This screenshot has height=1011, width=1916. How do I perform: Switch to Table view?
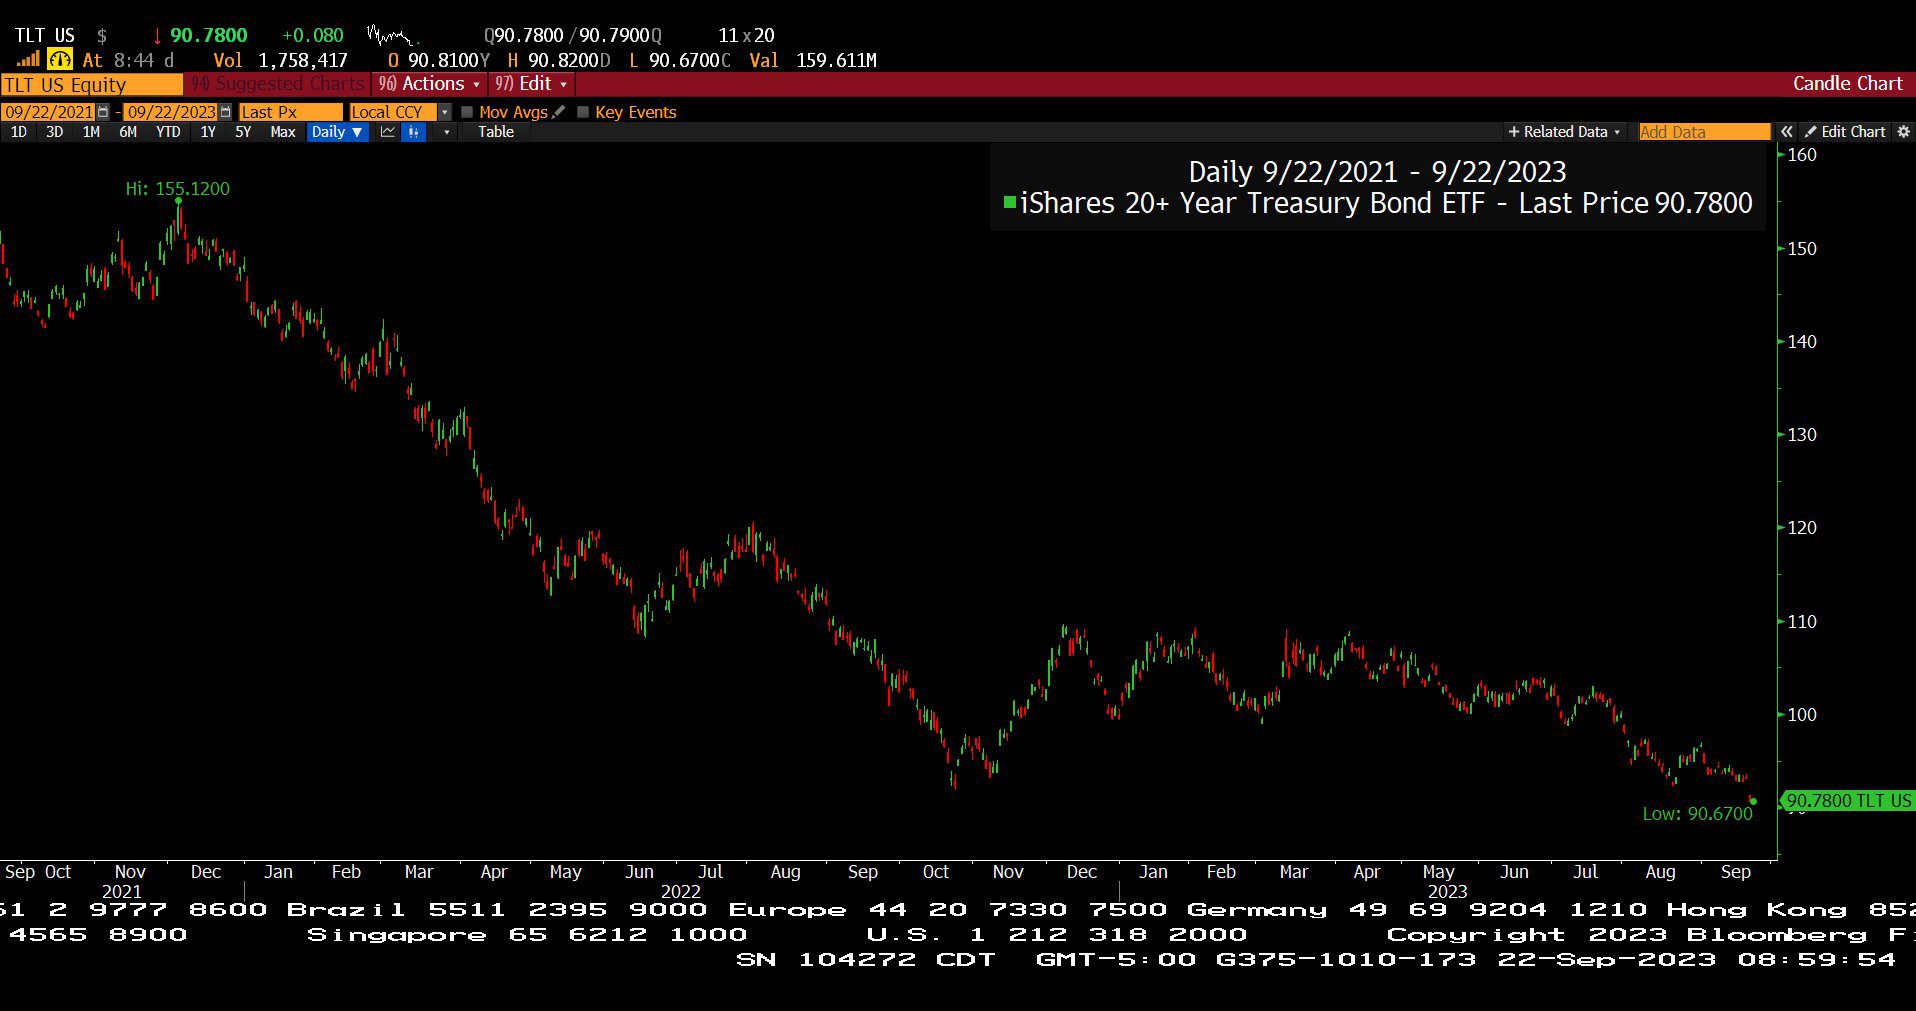[x=496, y=132]
